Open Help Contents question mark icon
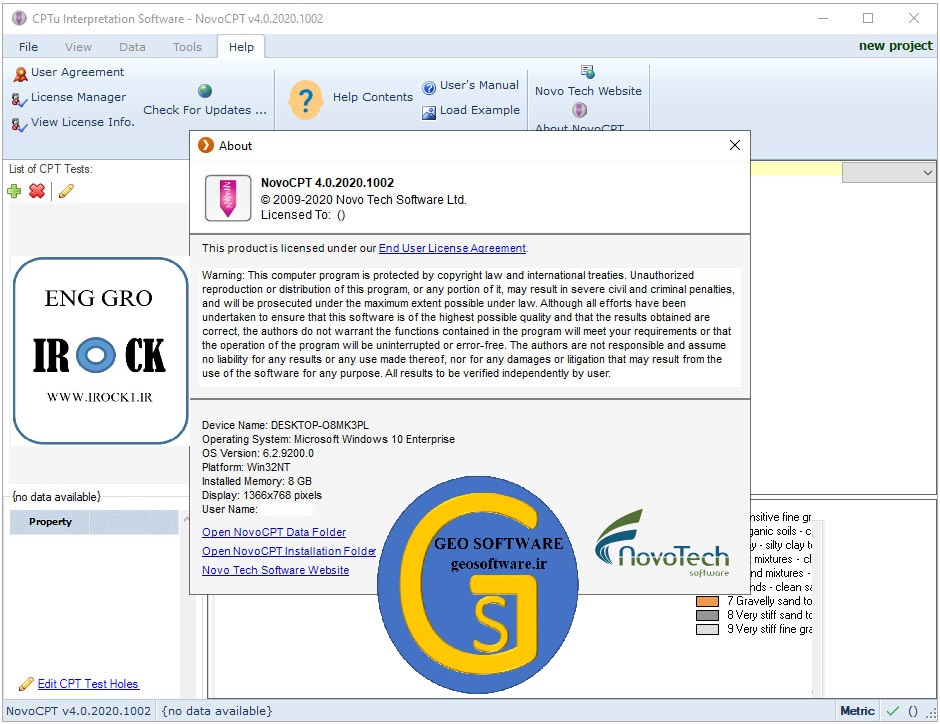Viewport: 940px width, 724px height. click(x=306, y=99)
